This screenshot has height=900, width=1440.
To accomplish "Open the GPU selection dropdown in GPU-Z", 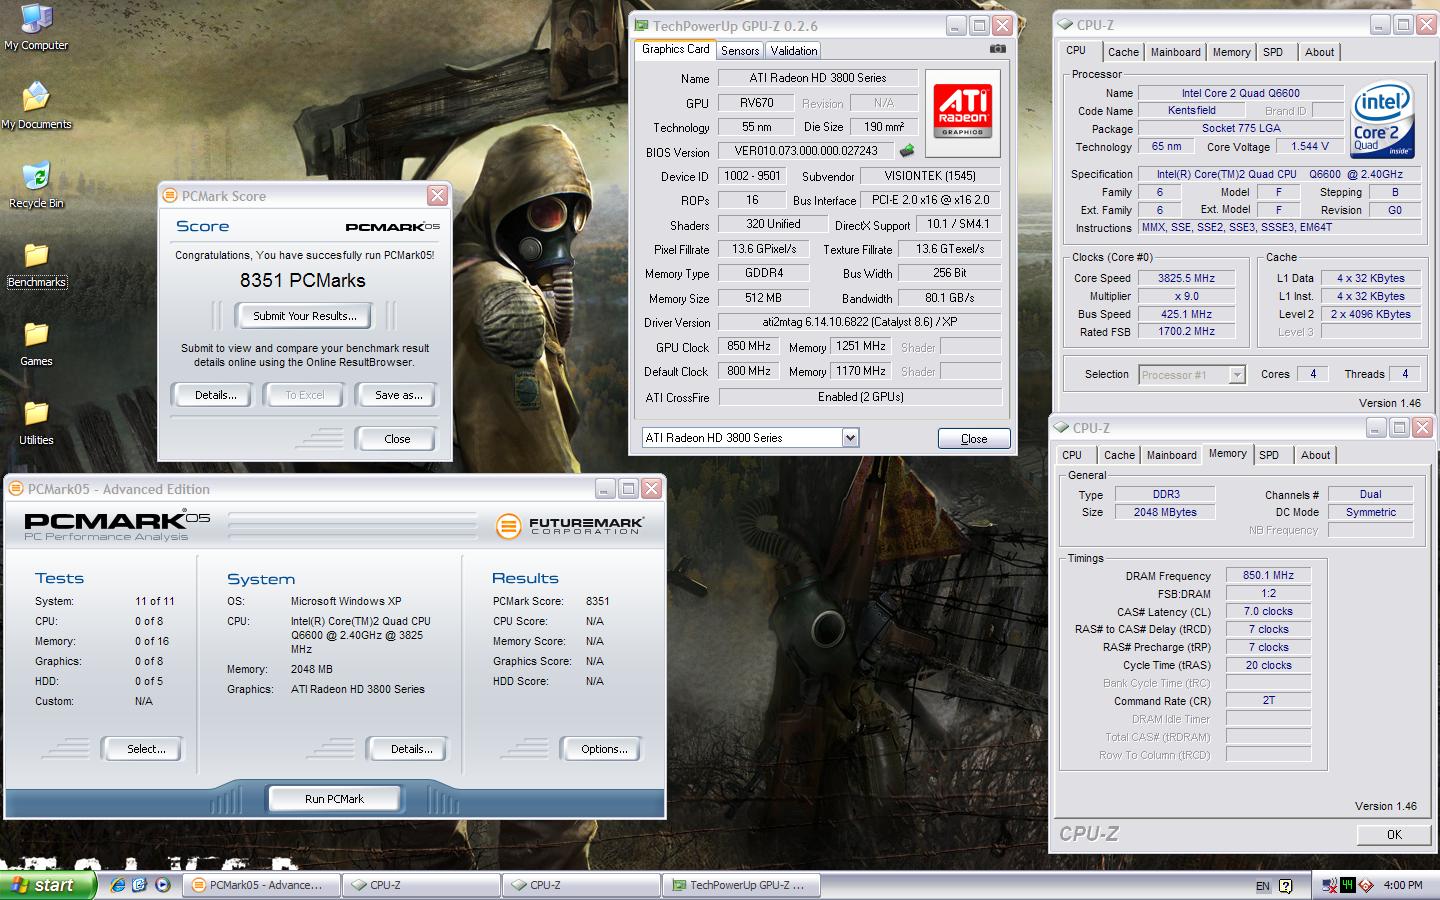I will click(x=850, y=437).
